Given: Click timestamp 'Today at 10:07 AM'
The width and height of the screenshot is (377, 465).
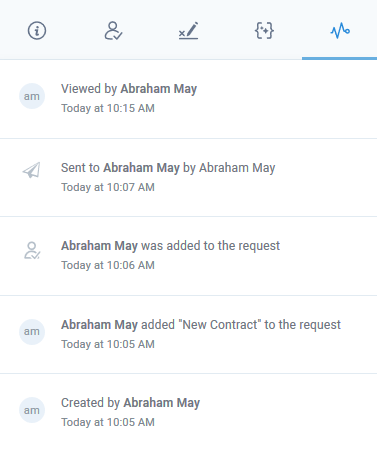Looking at the screenshot, I should [108, 187].
